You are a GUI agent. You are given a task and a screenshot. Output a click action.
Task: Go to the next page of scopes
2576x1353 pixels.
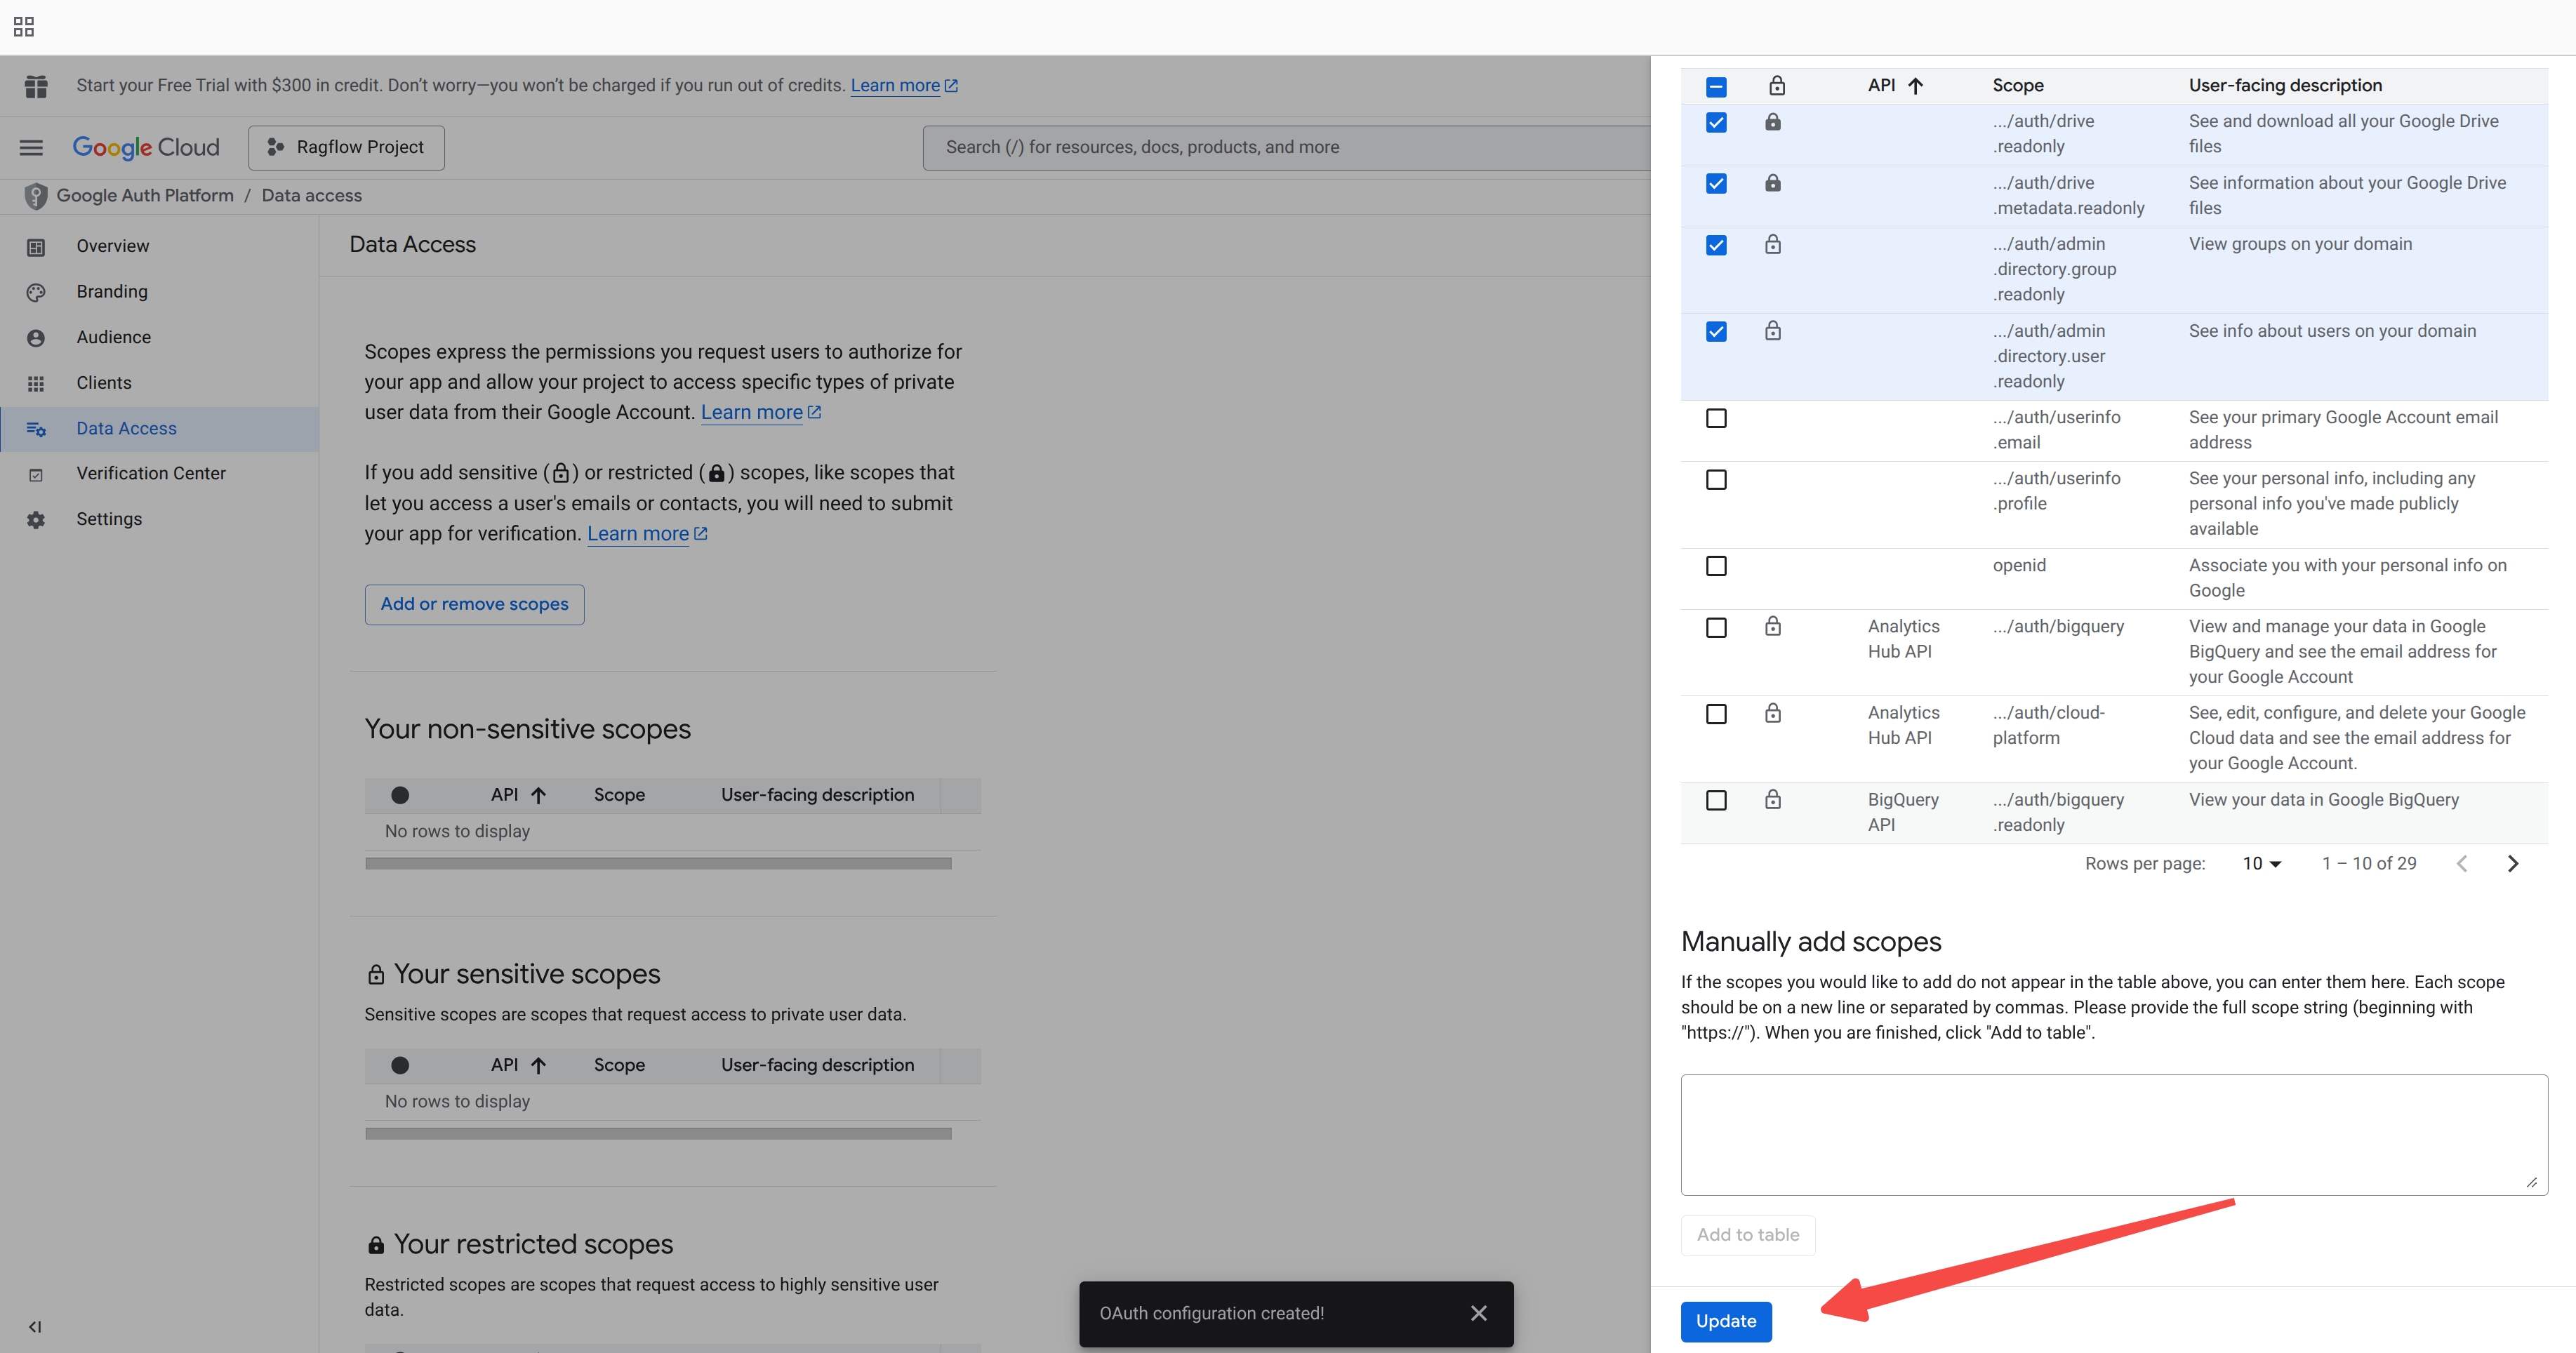coord(2513,864)
